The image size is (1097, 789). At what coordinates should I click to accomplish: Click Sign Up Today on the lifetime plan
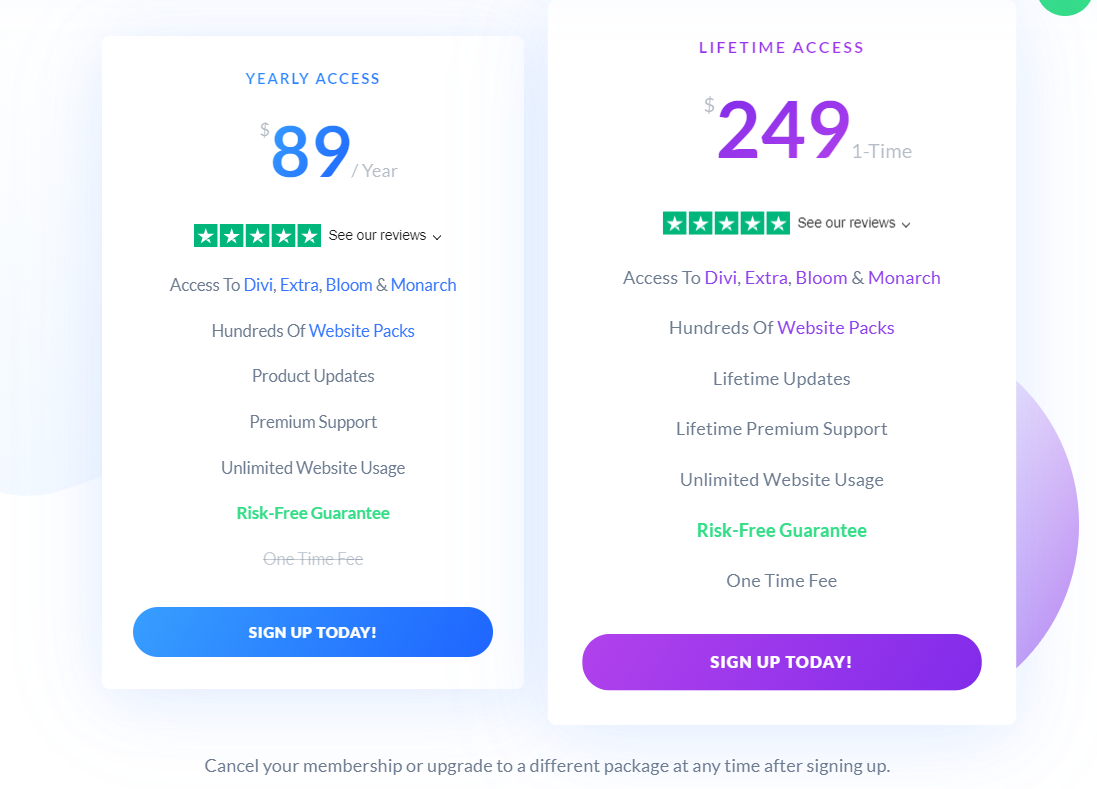[781, 661]
